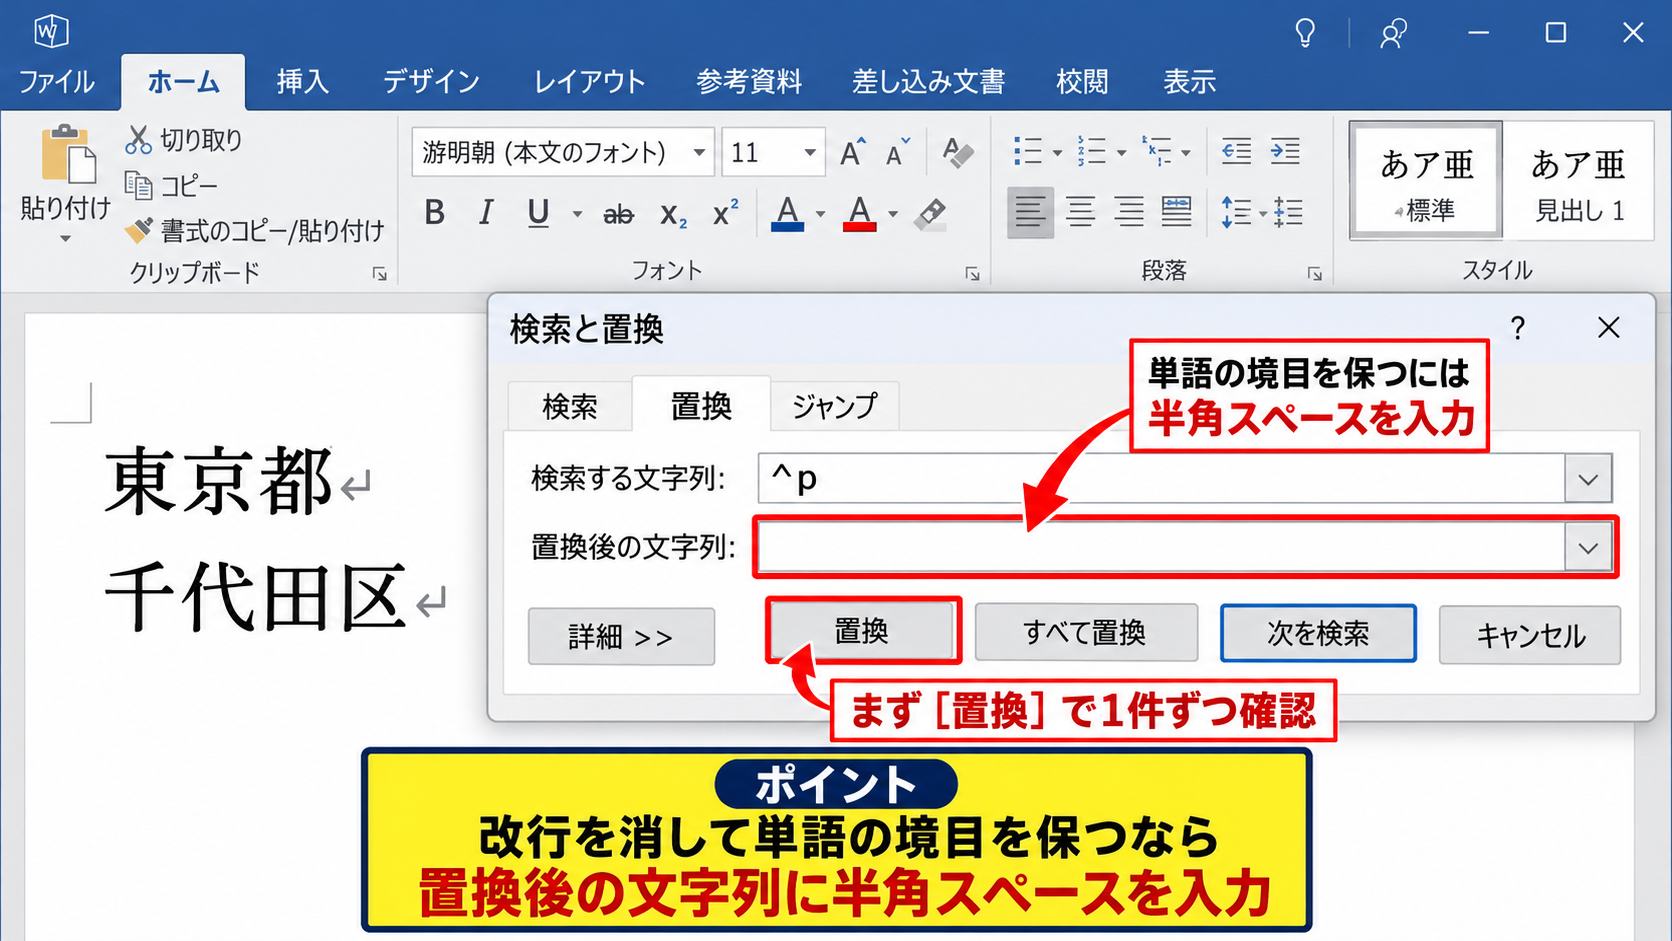Click the Copy icon
Viewport: 1672px width, 941px height.
[138, 185]
